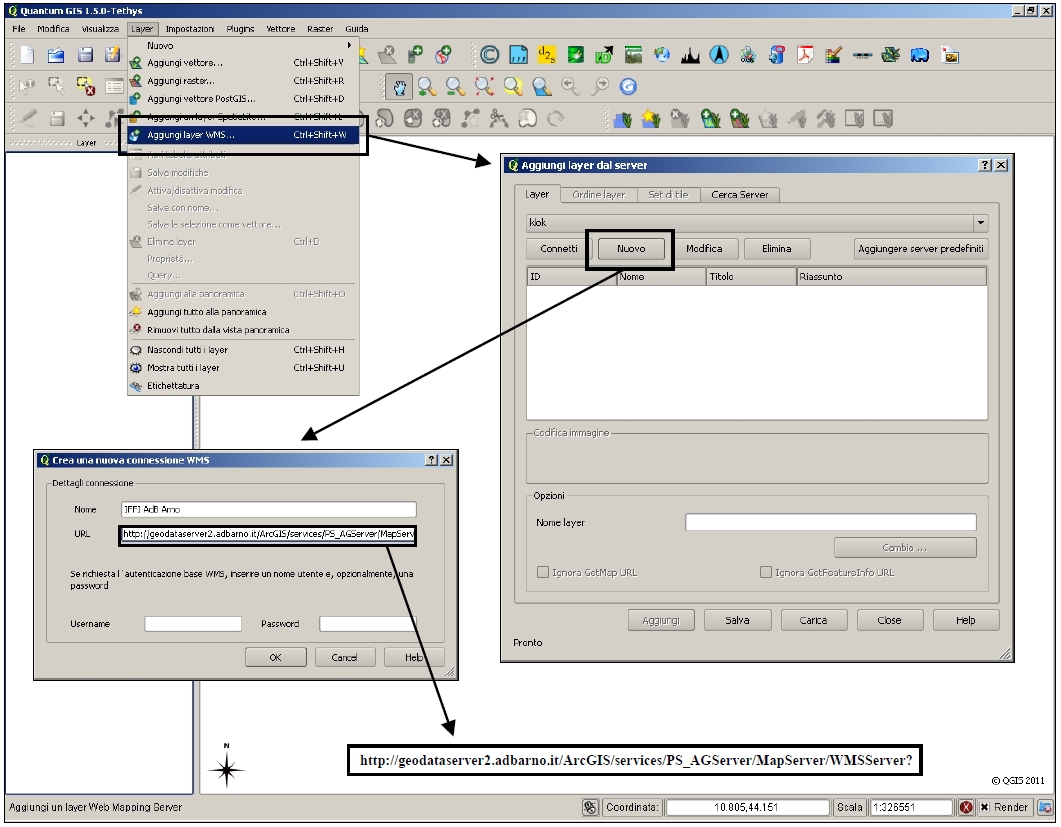Click the PDF export plugin icon
This screenshot has height=827, width=1061.
coord(805,55)
